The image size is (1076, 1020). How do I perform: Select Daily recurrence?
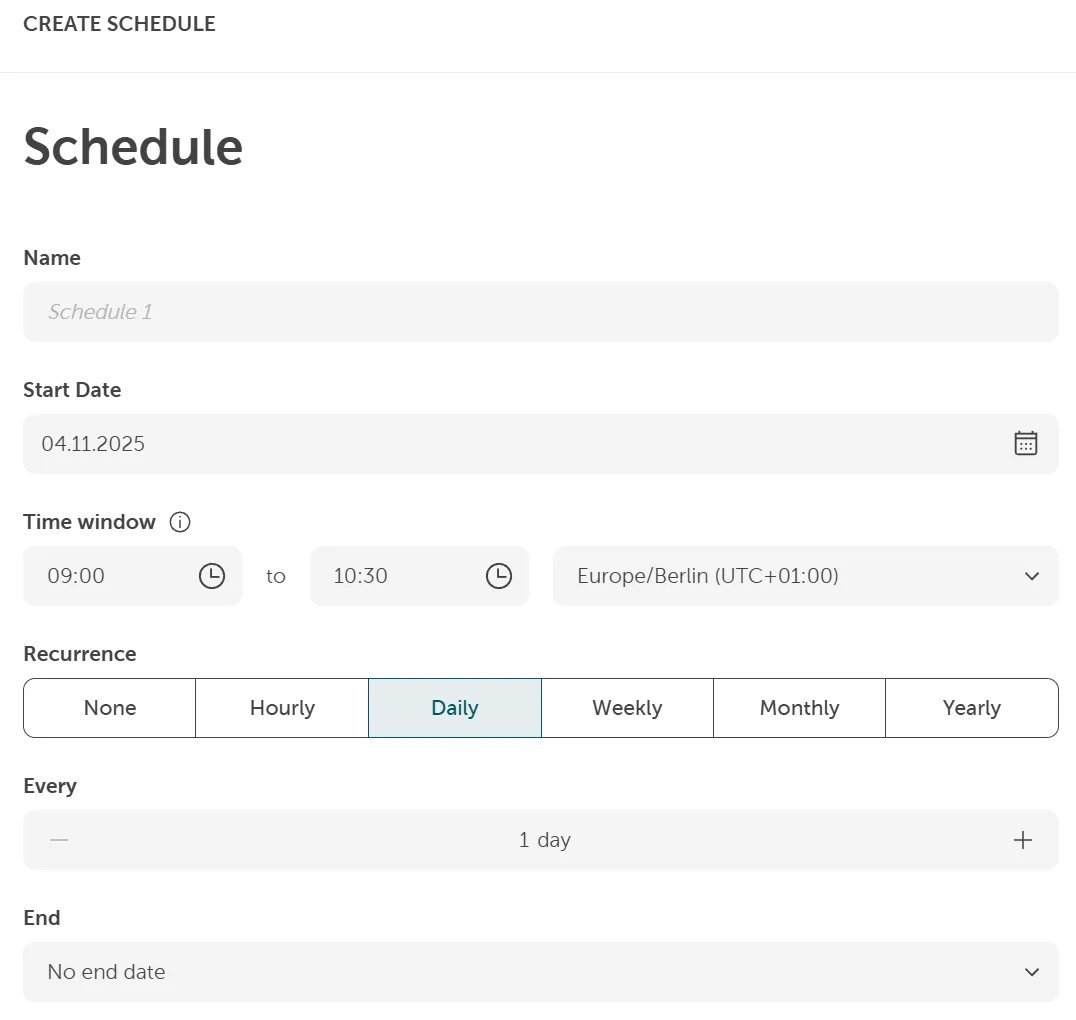455,707
